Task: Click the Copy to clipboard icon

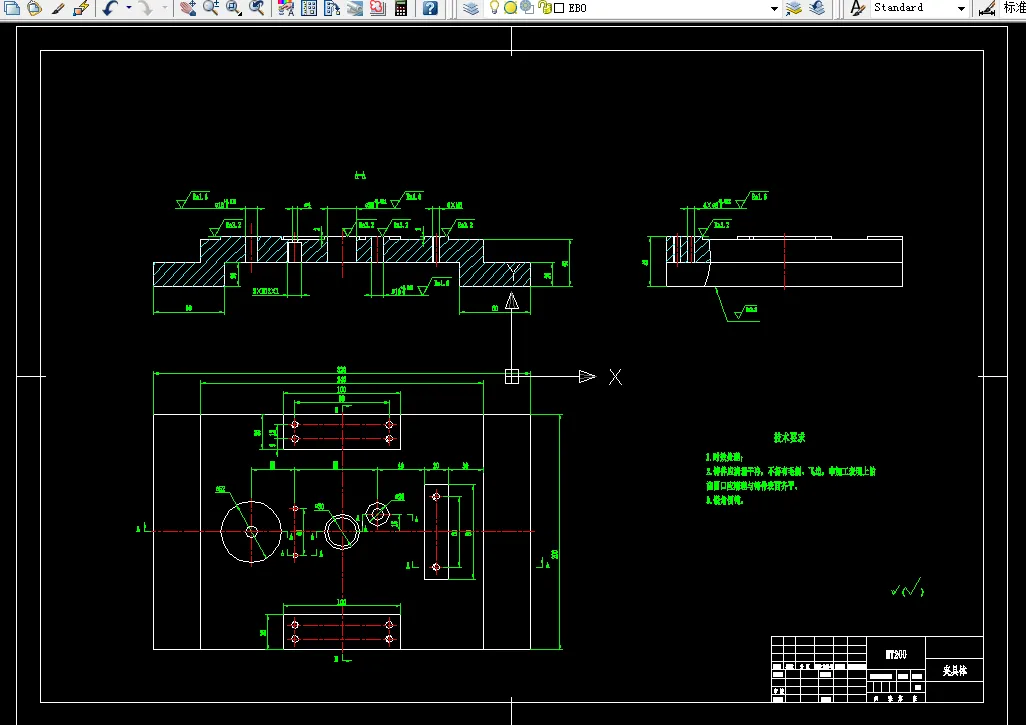Action: (x=12, y=8)
